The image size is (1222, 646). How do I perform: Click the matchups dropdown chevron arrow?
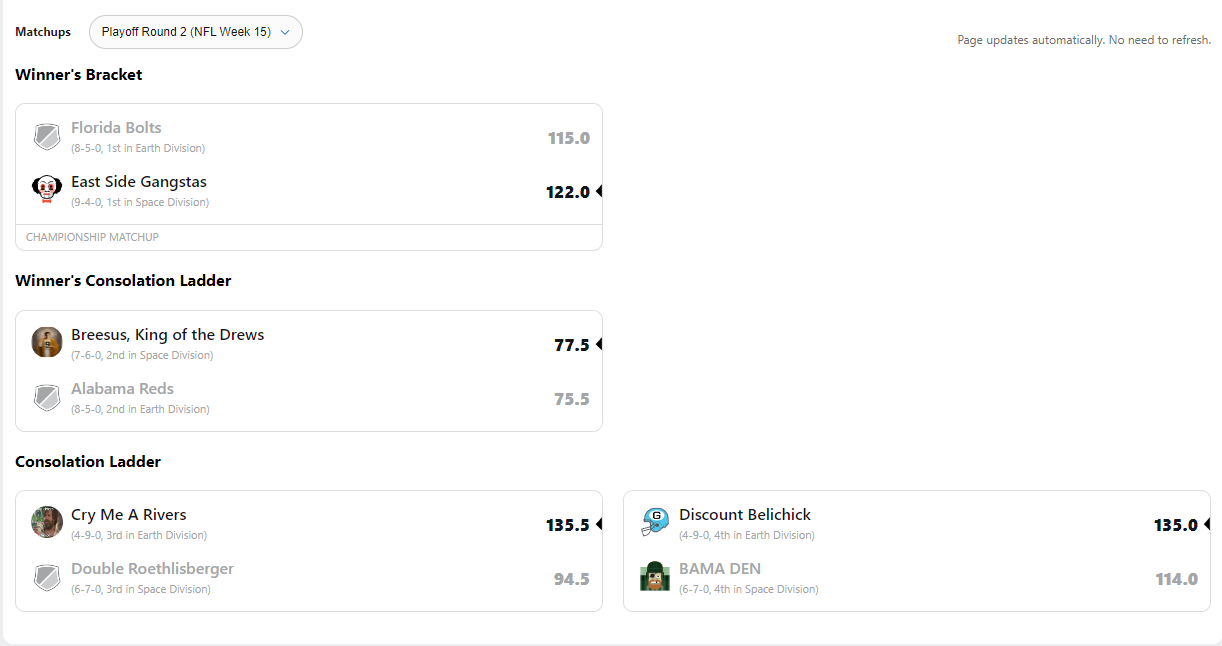coord(285,32)
